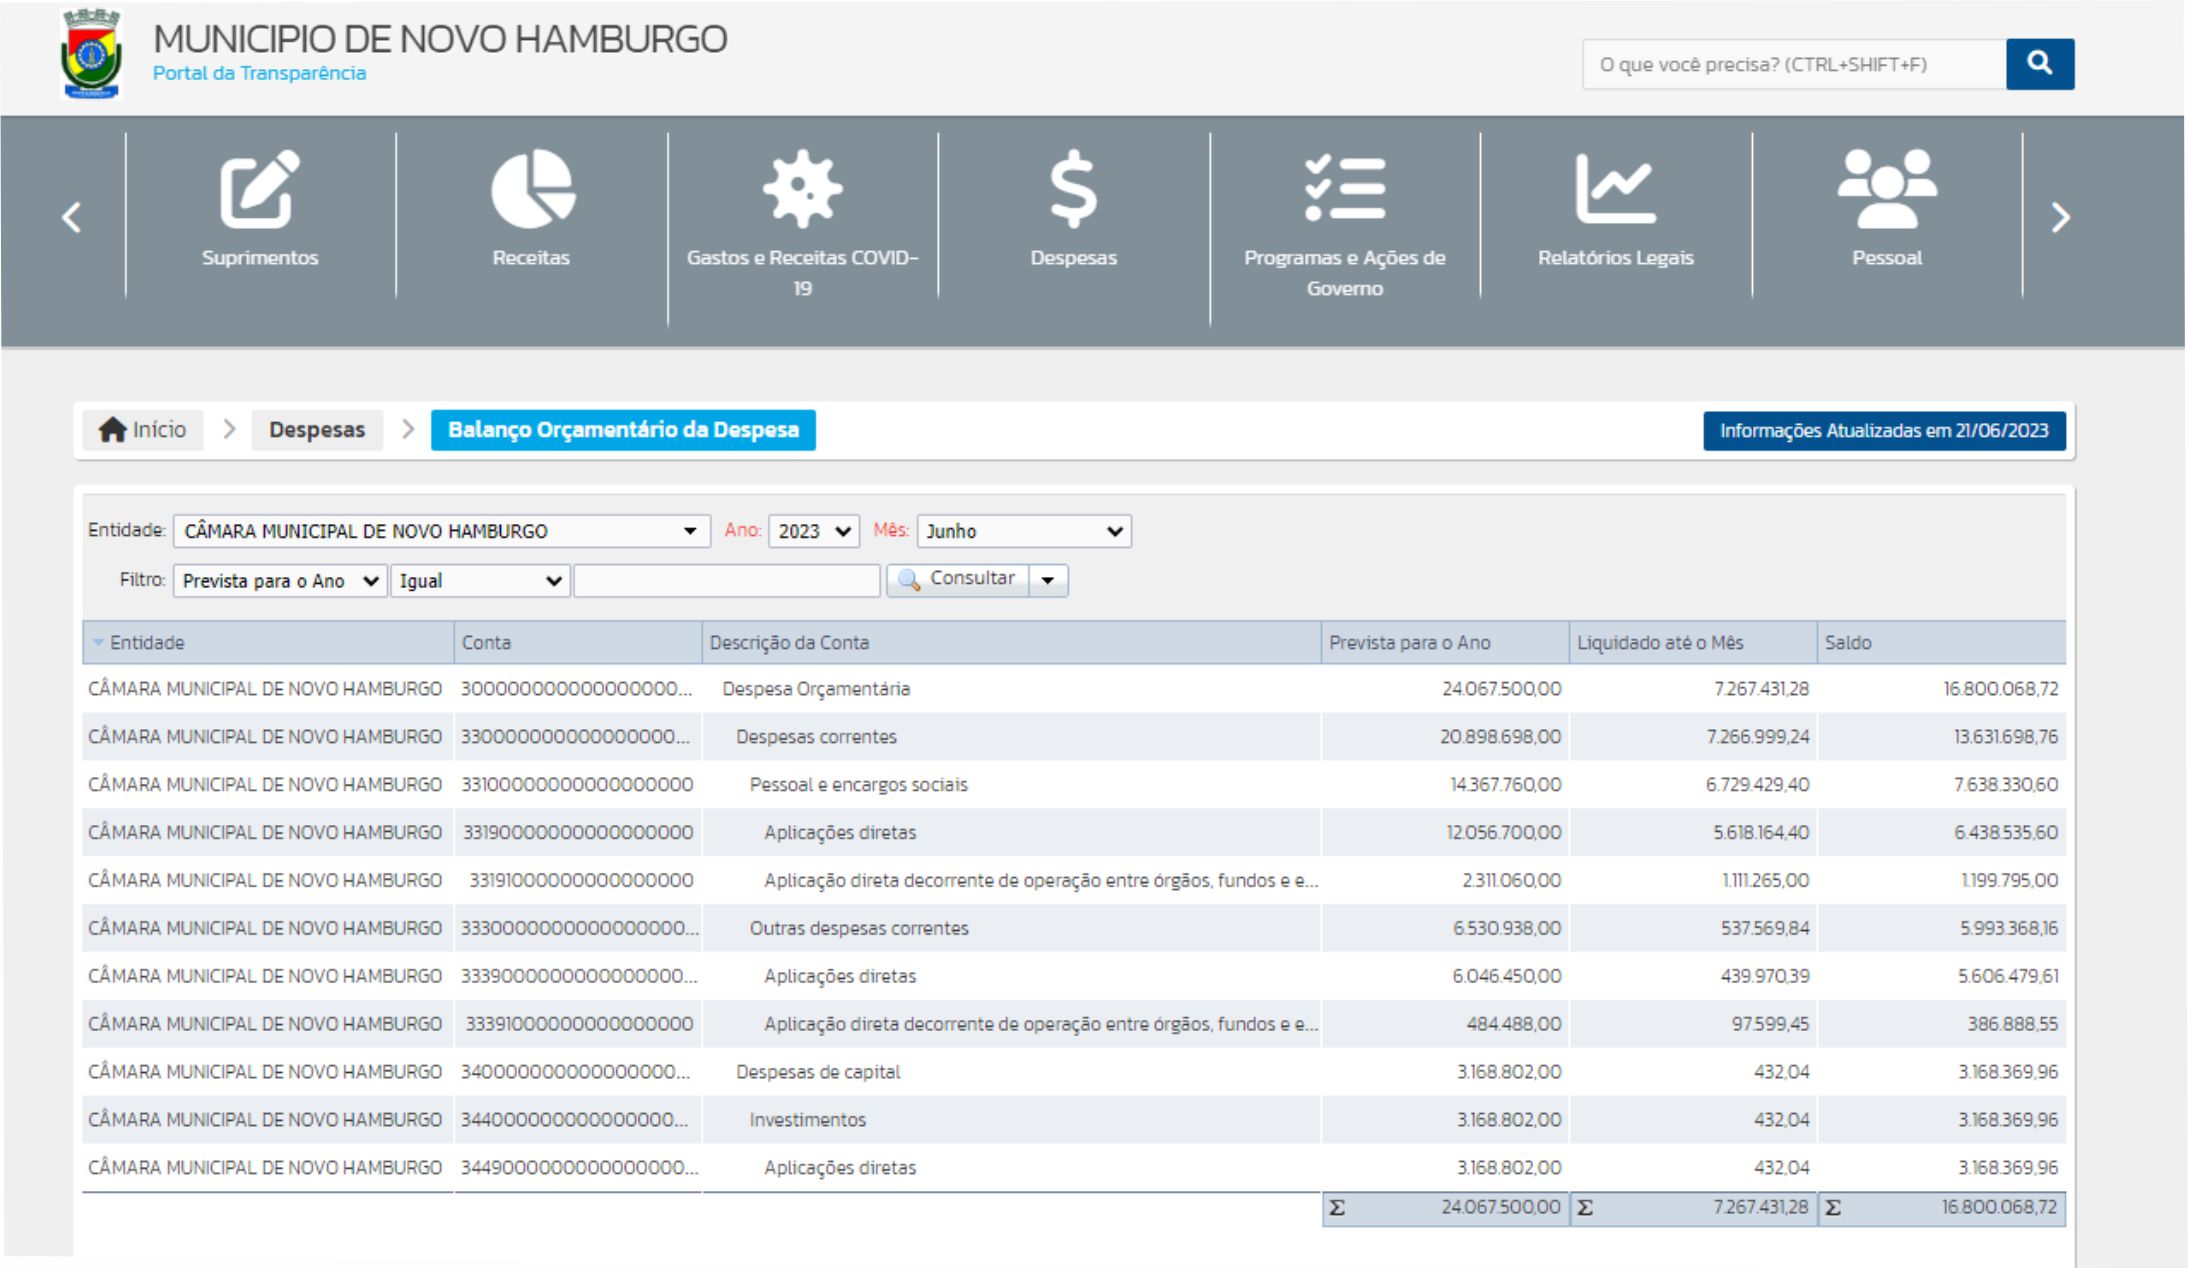
Task: Open the Receitas pie chart icon
Action: tap(531, 189)
